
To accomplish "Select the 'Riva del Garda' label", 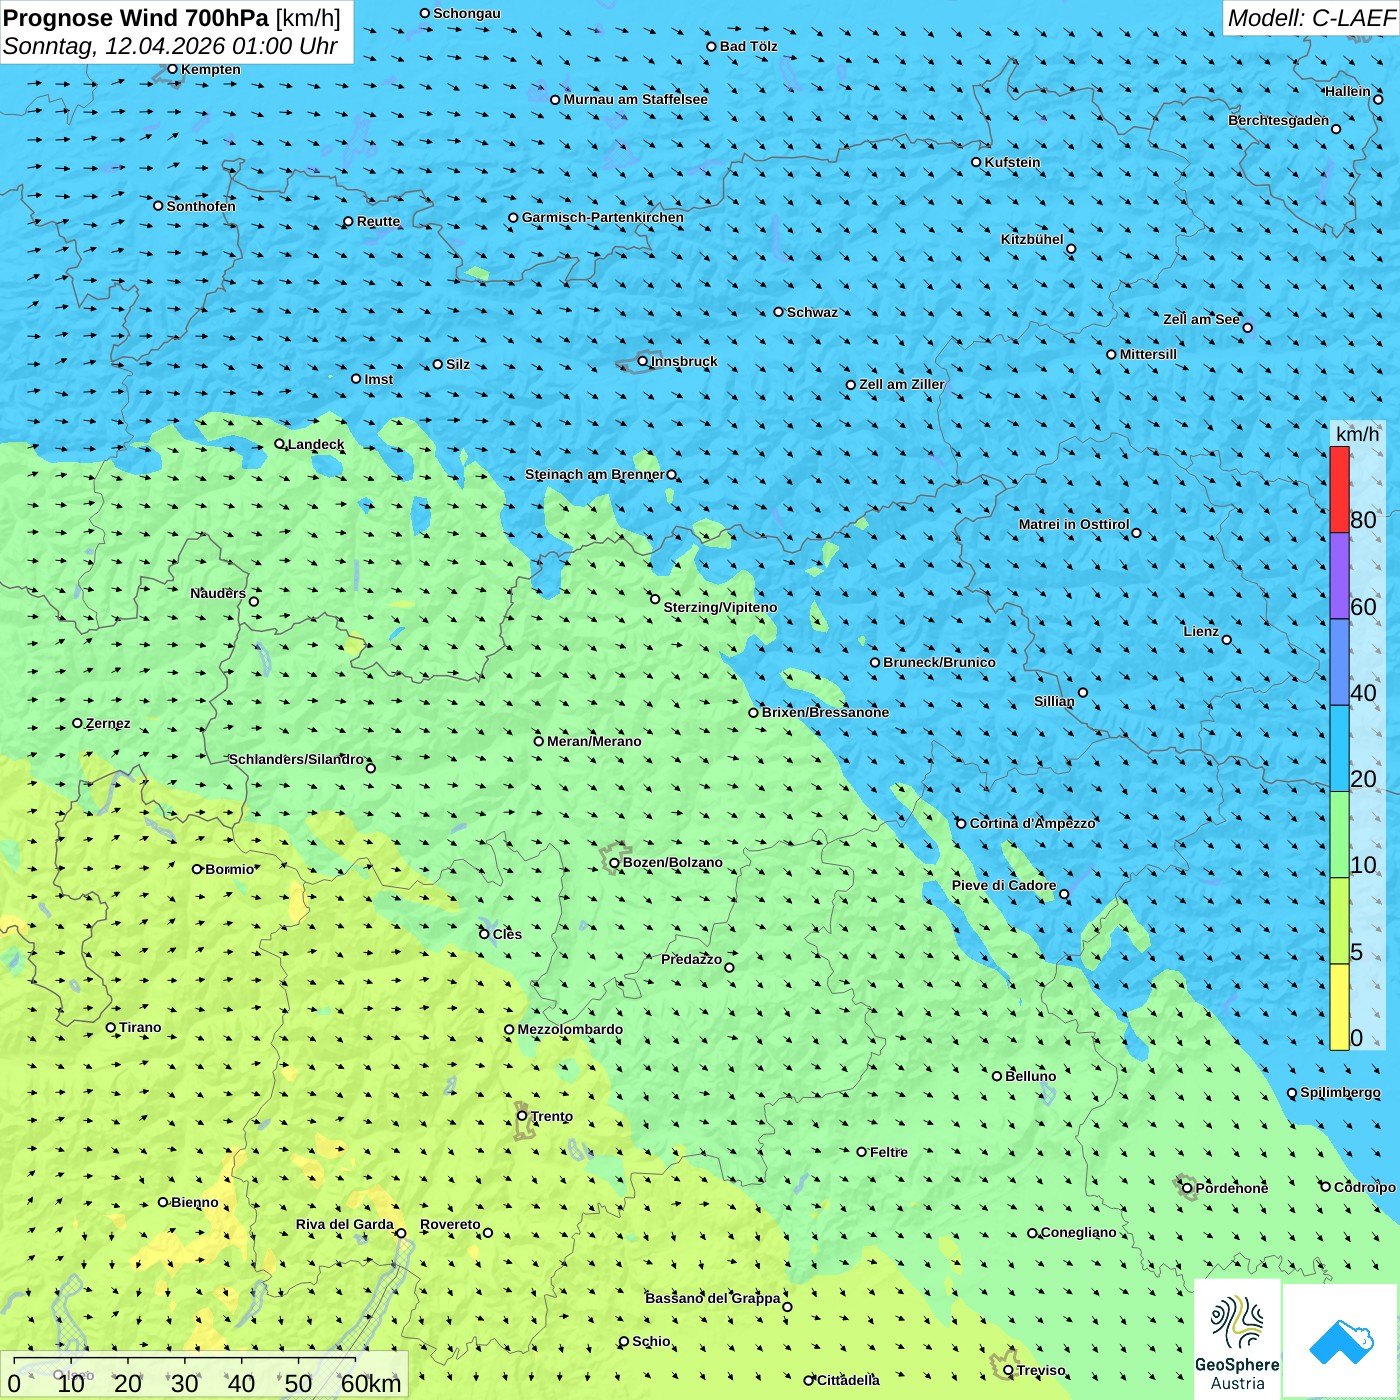I will (345, 1224).
